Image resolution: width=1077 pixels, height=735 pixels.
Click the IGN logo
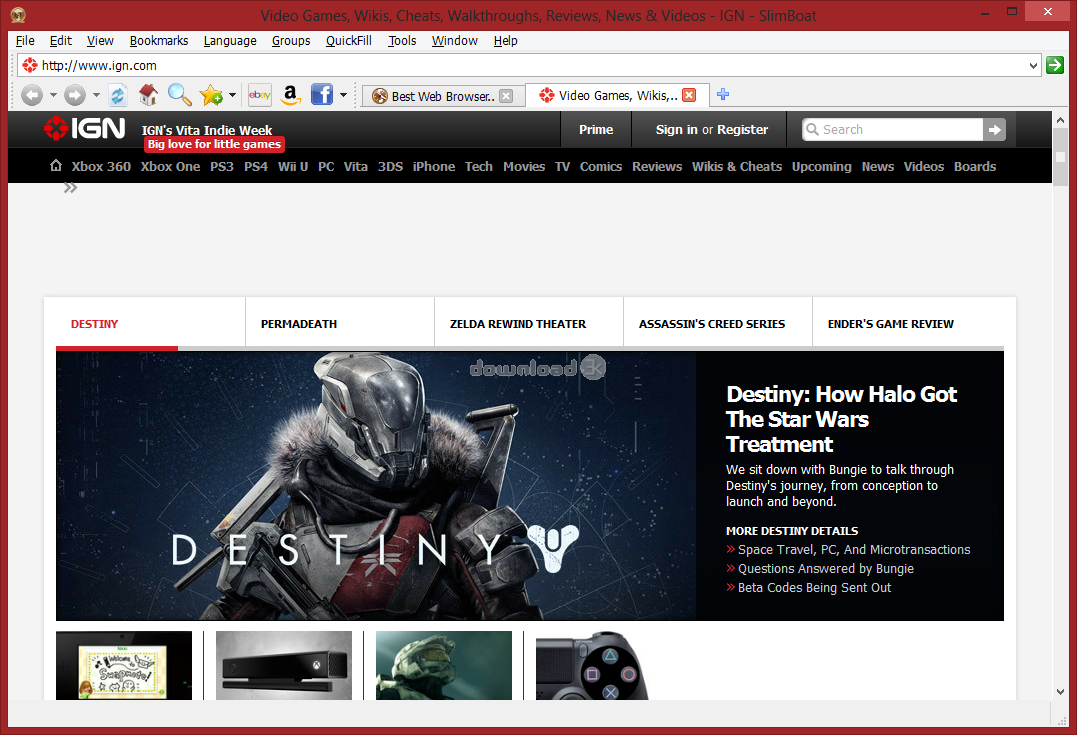pyautogui.click(x=84, y=128)
